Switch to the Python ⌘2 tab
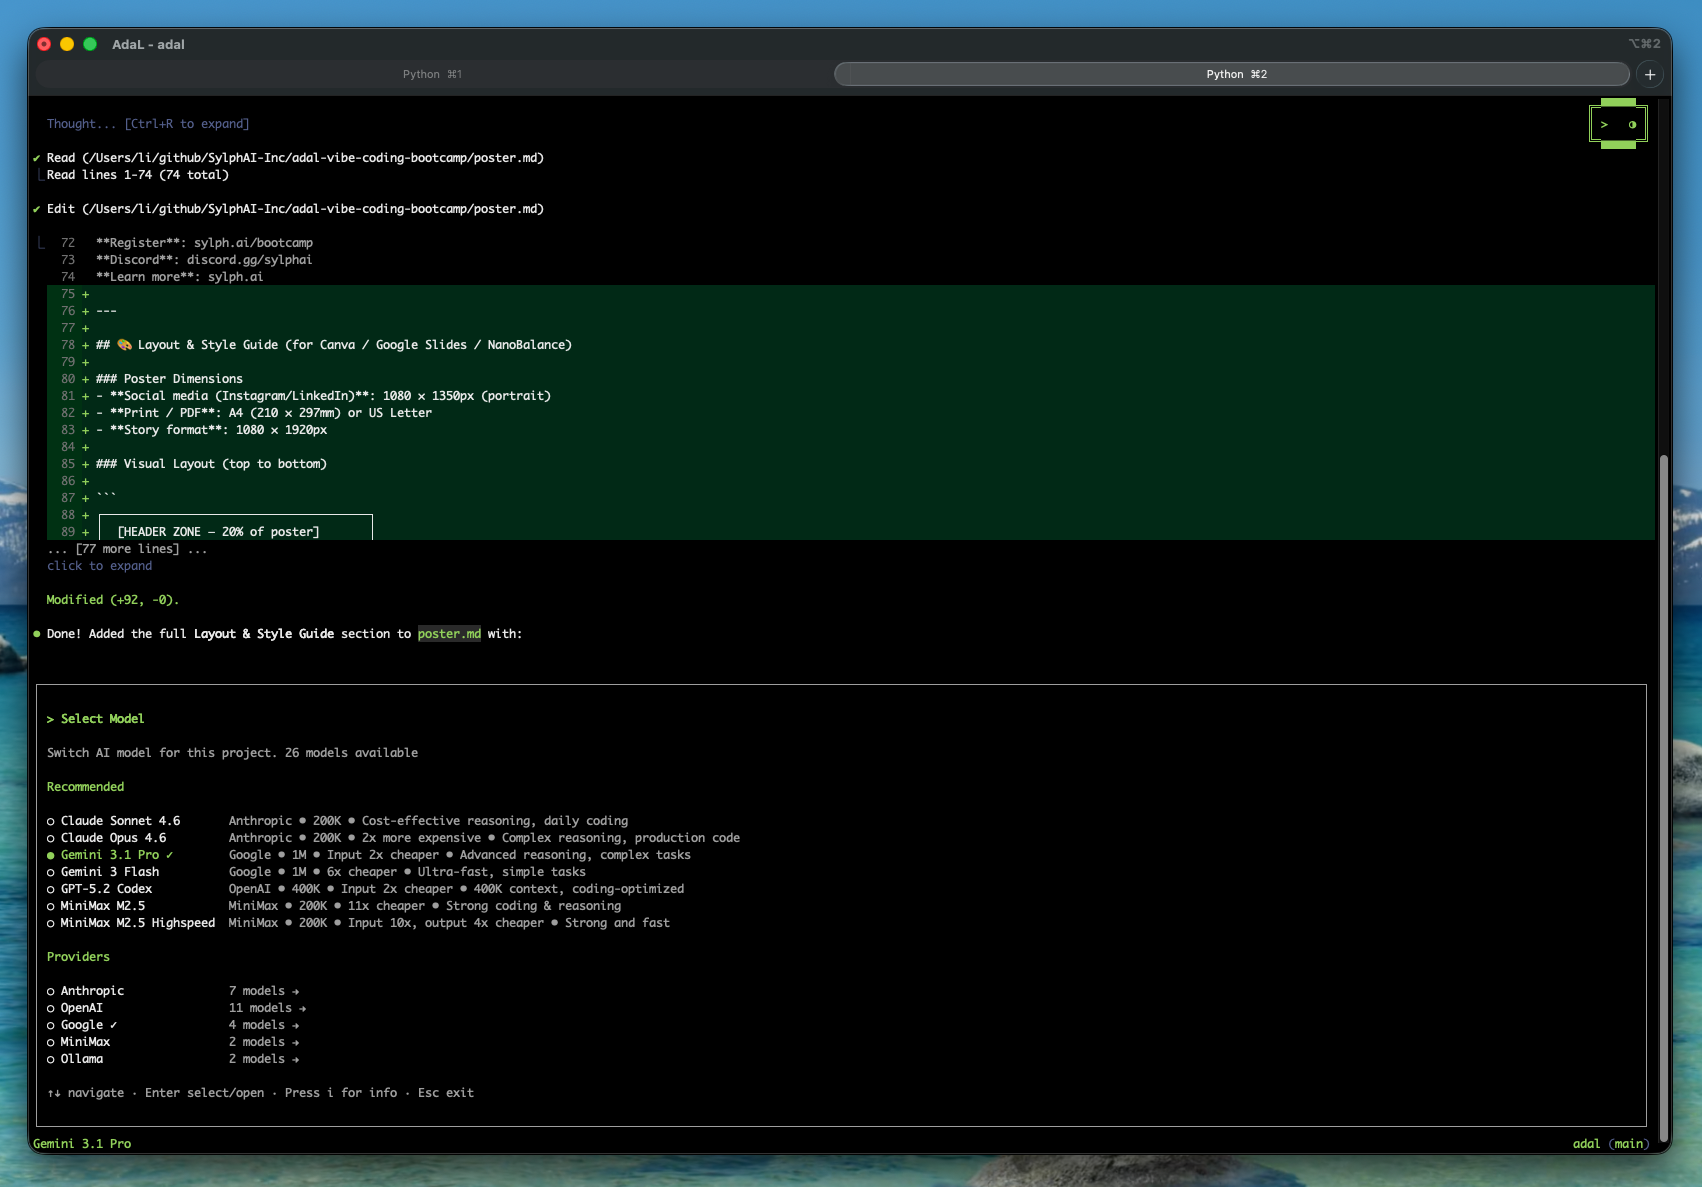This screenshot has width=1702, height=1187. point(1235,74)
